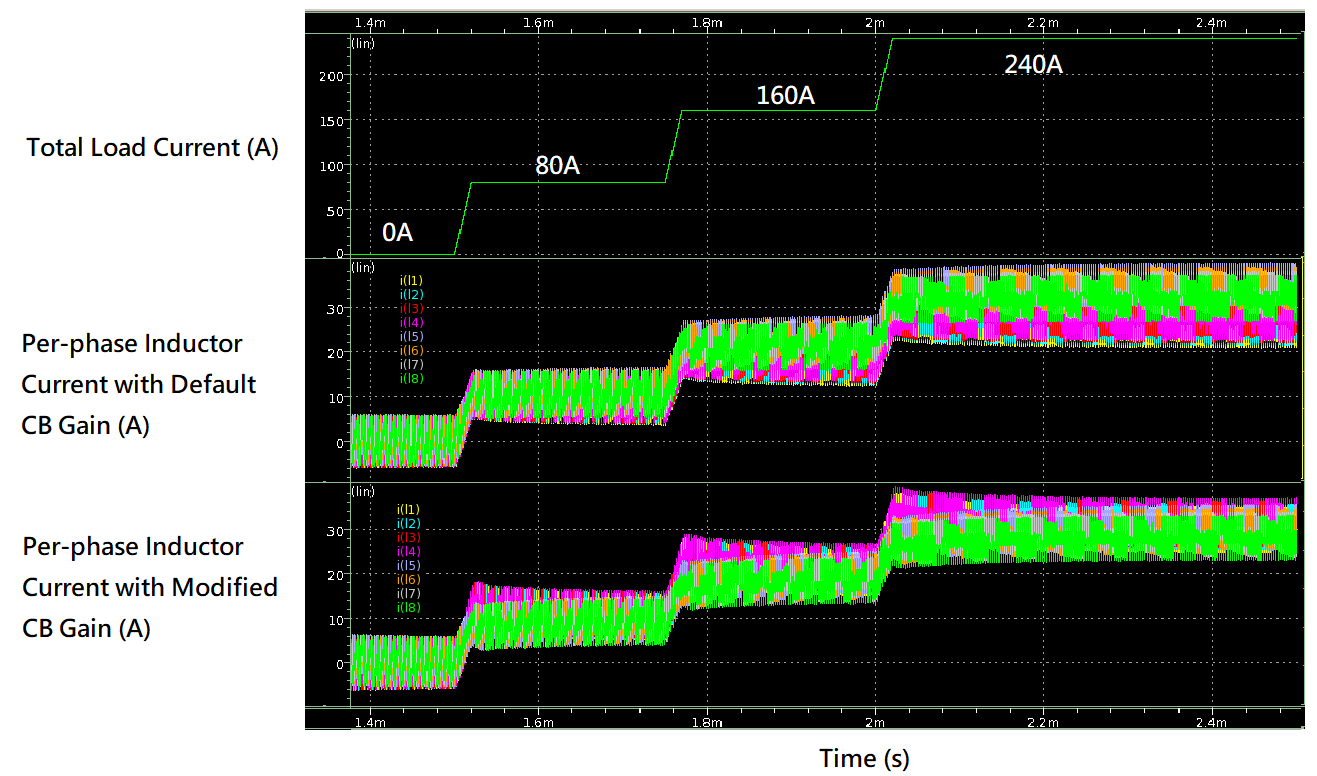Click the 2.4m marker on lower time ruler
The height and width of the screenshot is (776, 1317).
point(1211,721)
